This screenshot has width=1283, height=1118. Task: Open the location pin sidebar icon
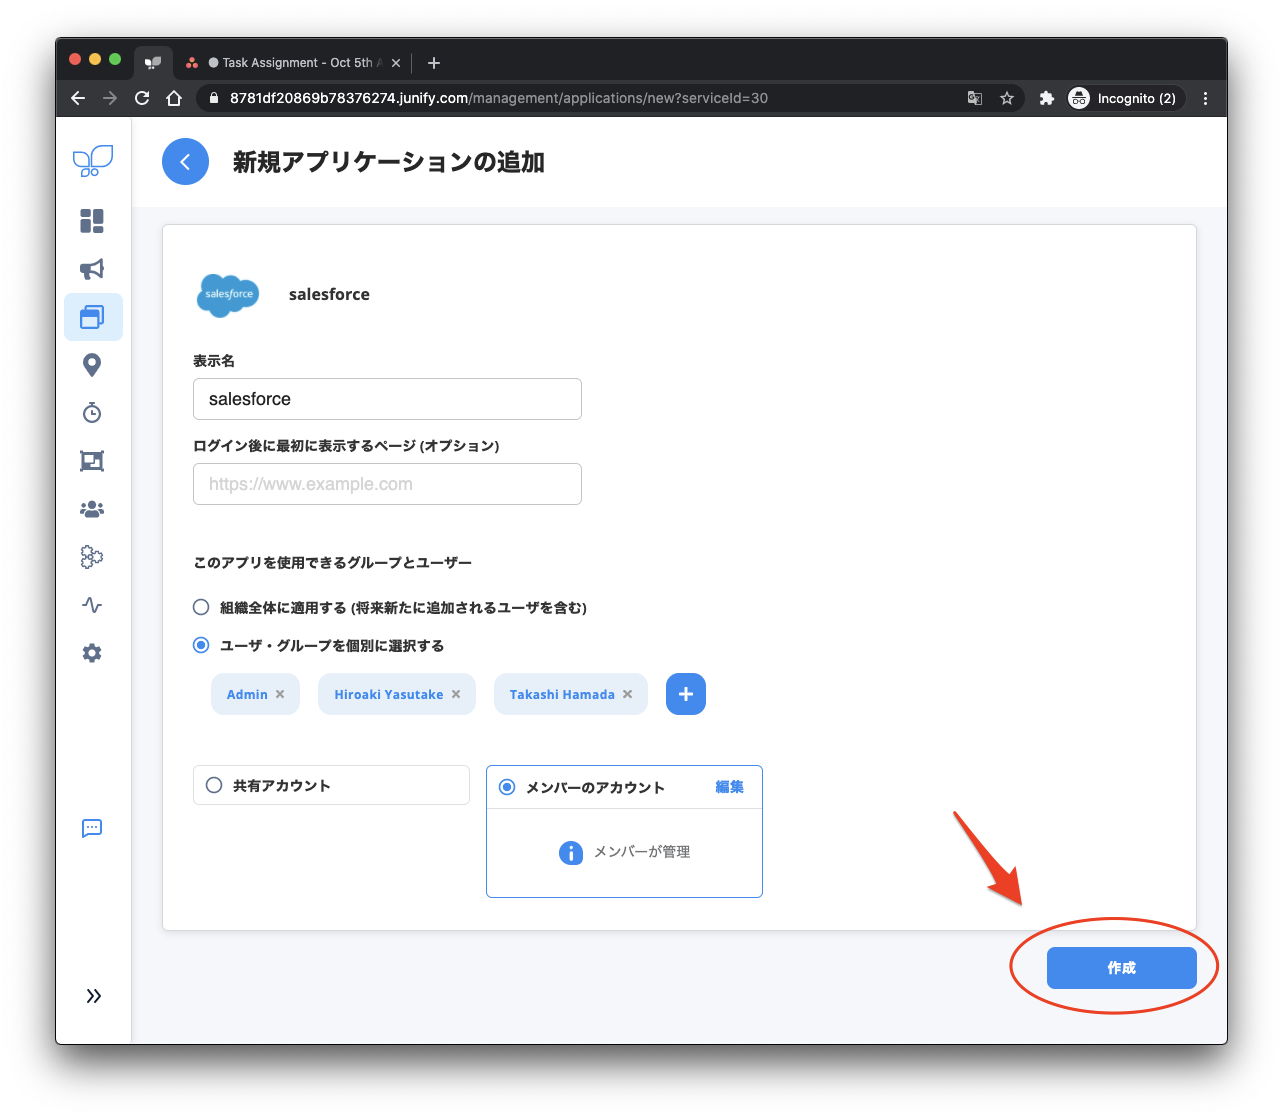[x=92, y=365]
